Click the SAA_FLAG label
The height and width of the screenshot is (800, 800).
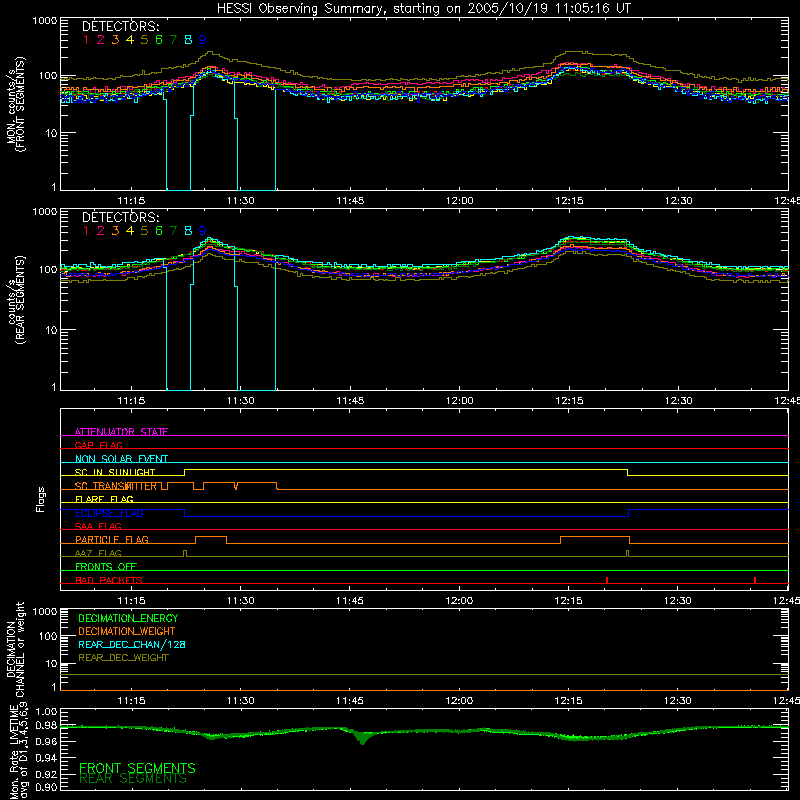98,526
